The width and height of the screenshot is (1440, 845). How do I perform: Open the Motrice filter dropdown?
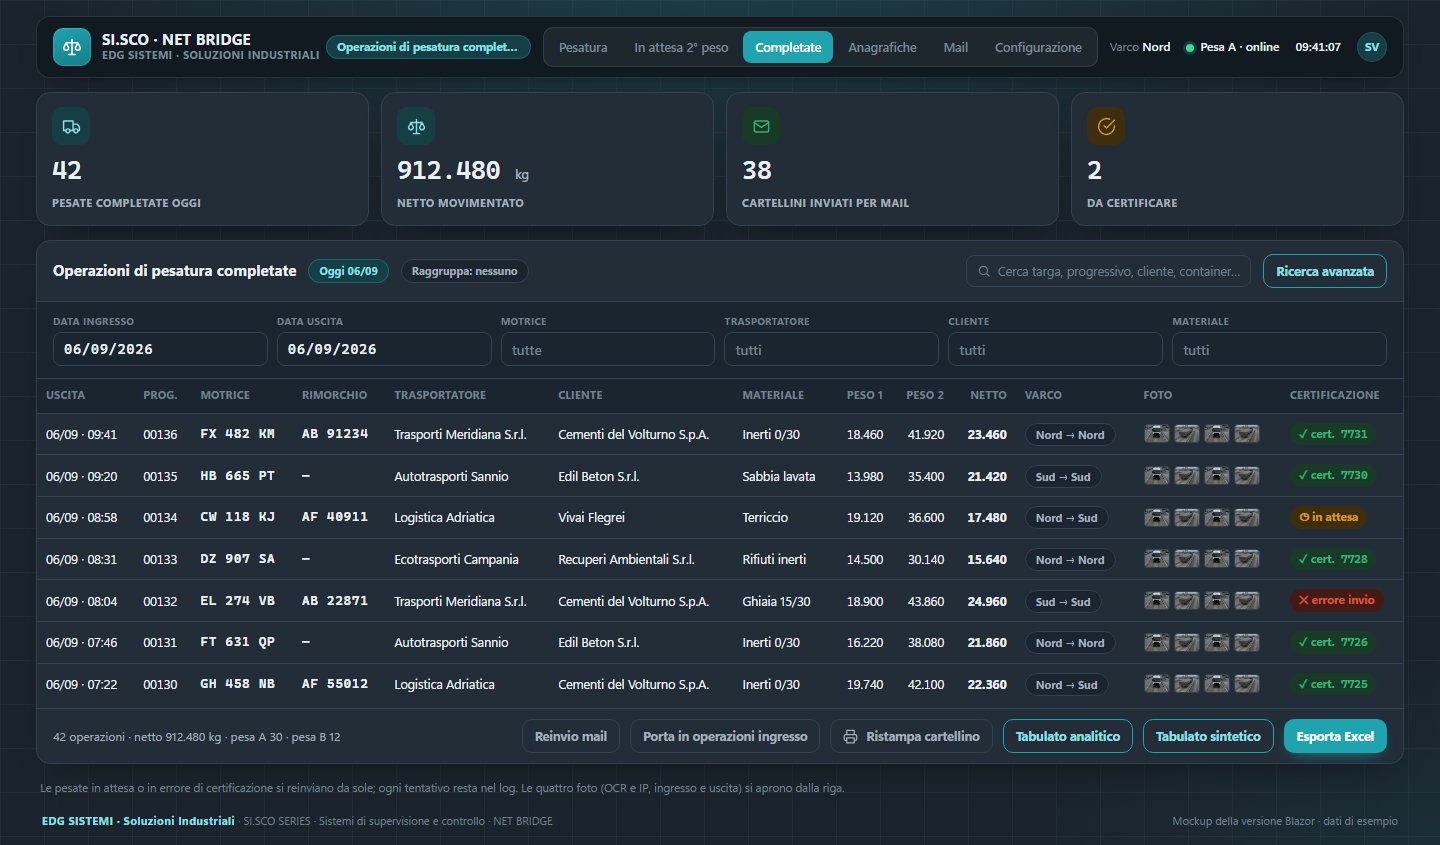[x=608, y=349]
